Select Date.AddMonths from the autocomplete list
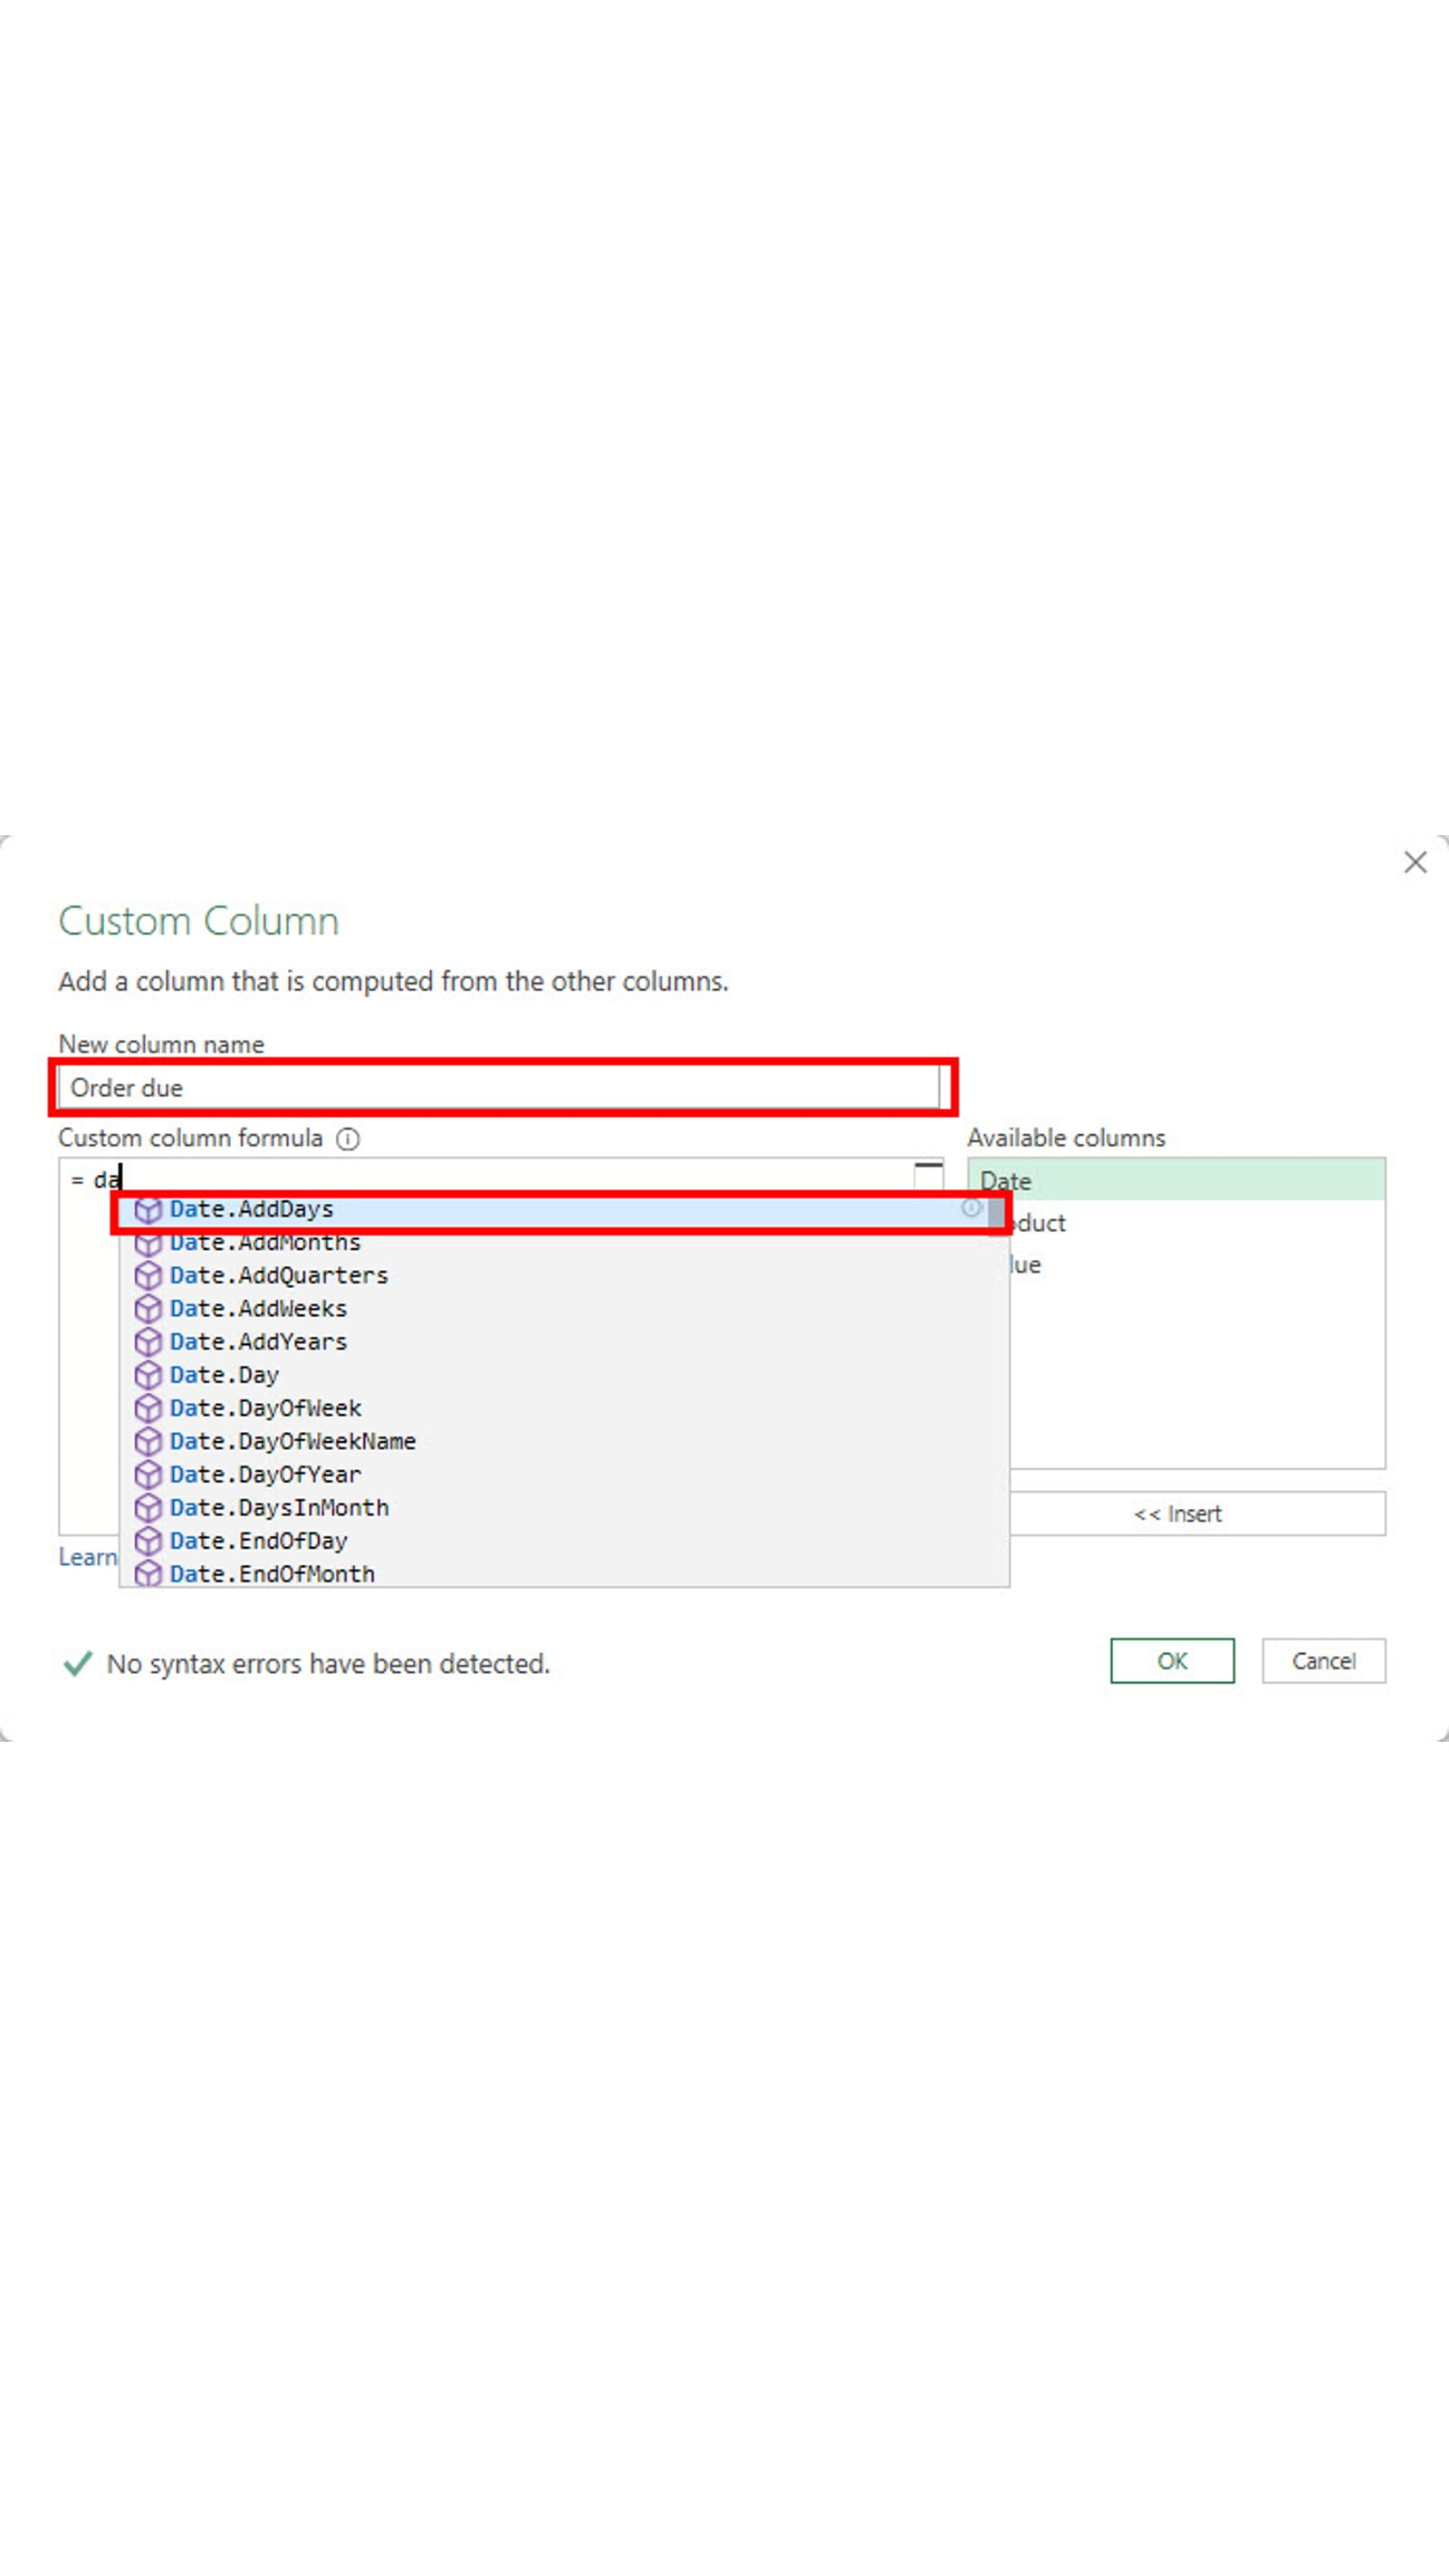Viewport: 1449px width, 2576px height. click(x=265, y=1242)
